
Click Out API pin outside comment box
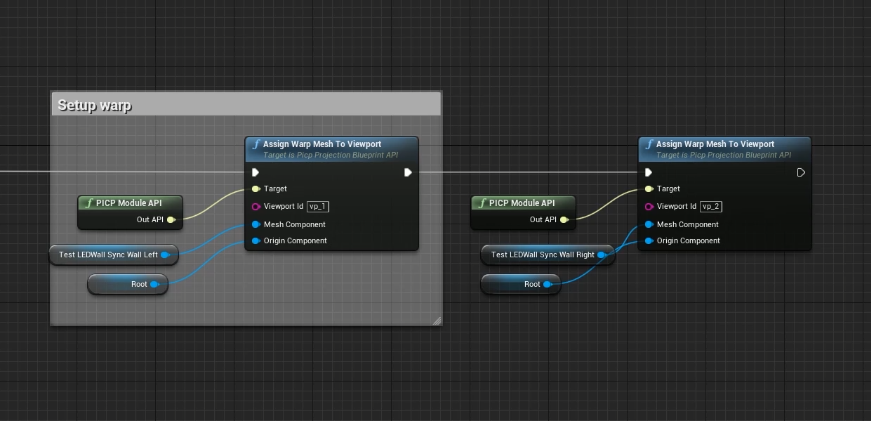[564, 219]
